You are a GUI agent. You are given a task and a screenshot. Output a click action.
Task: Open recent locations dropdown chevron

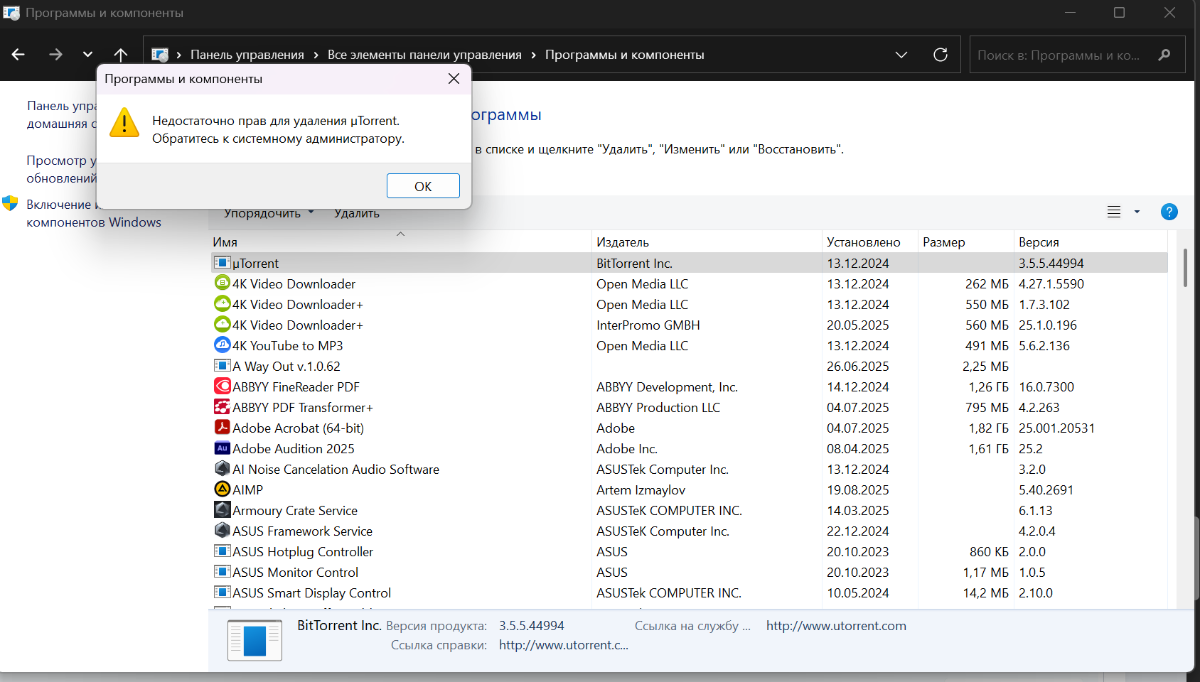88,55
